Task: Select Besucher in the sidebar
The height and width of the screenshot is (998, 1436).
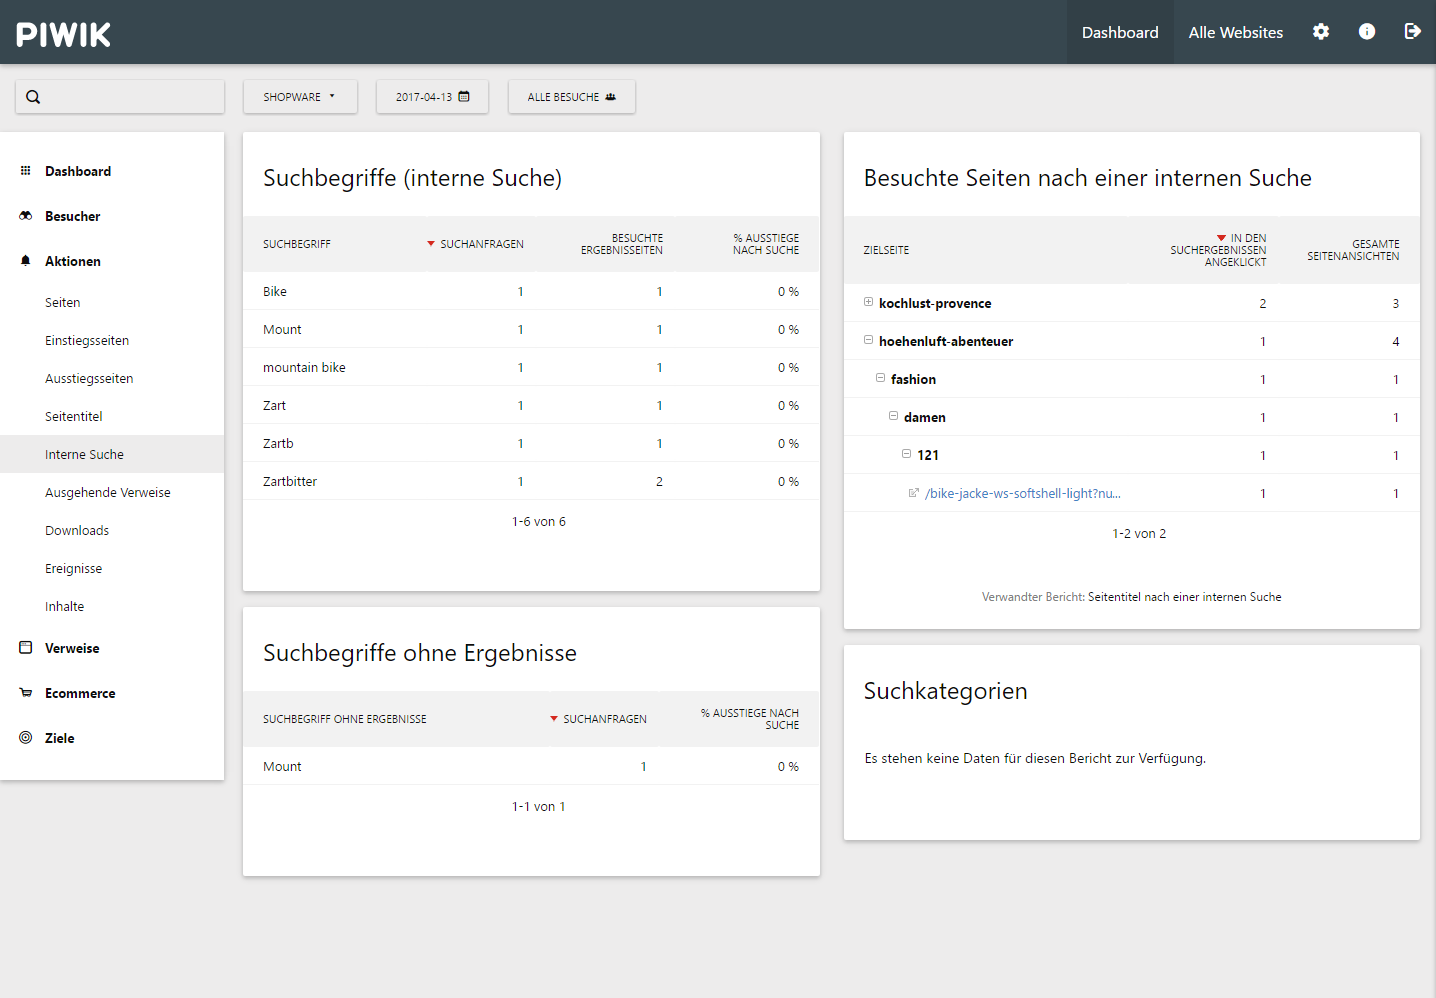Action: tap(73, 216)
